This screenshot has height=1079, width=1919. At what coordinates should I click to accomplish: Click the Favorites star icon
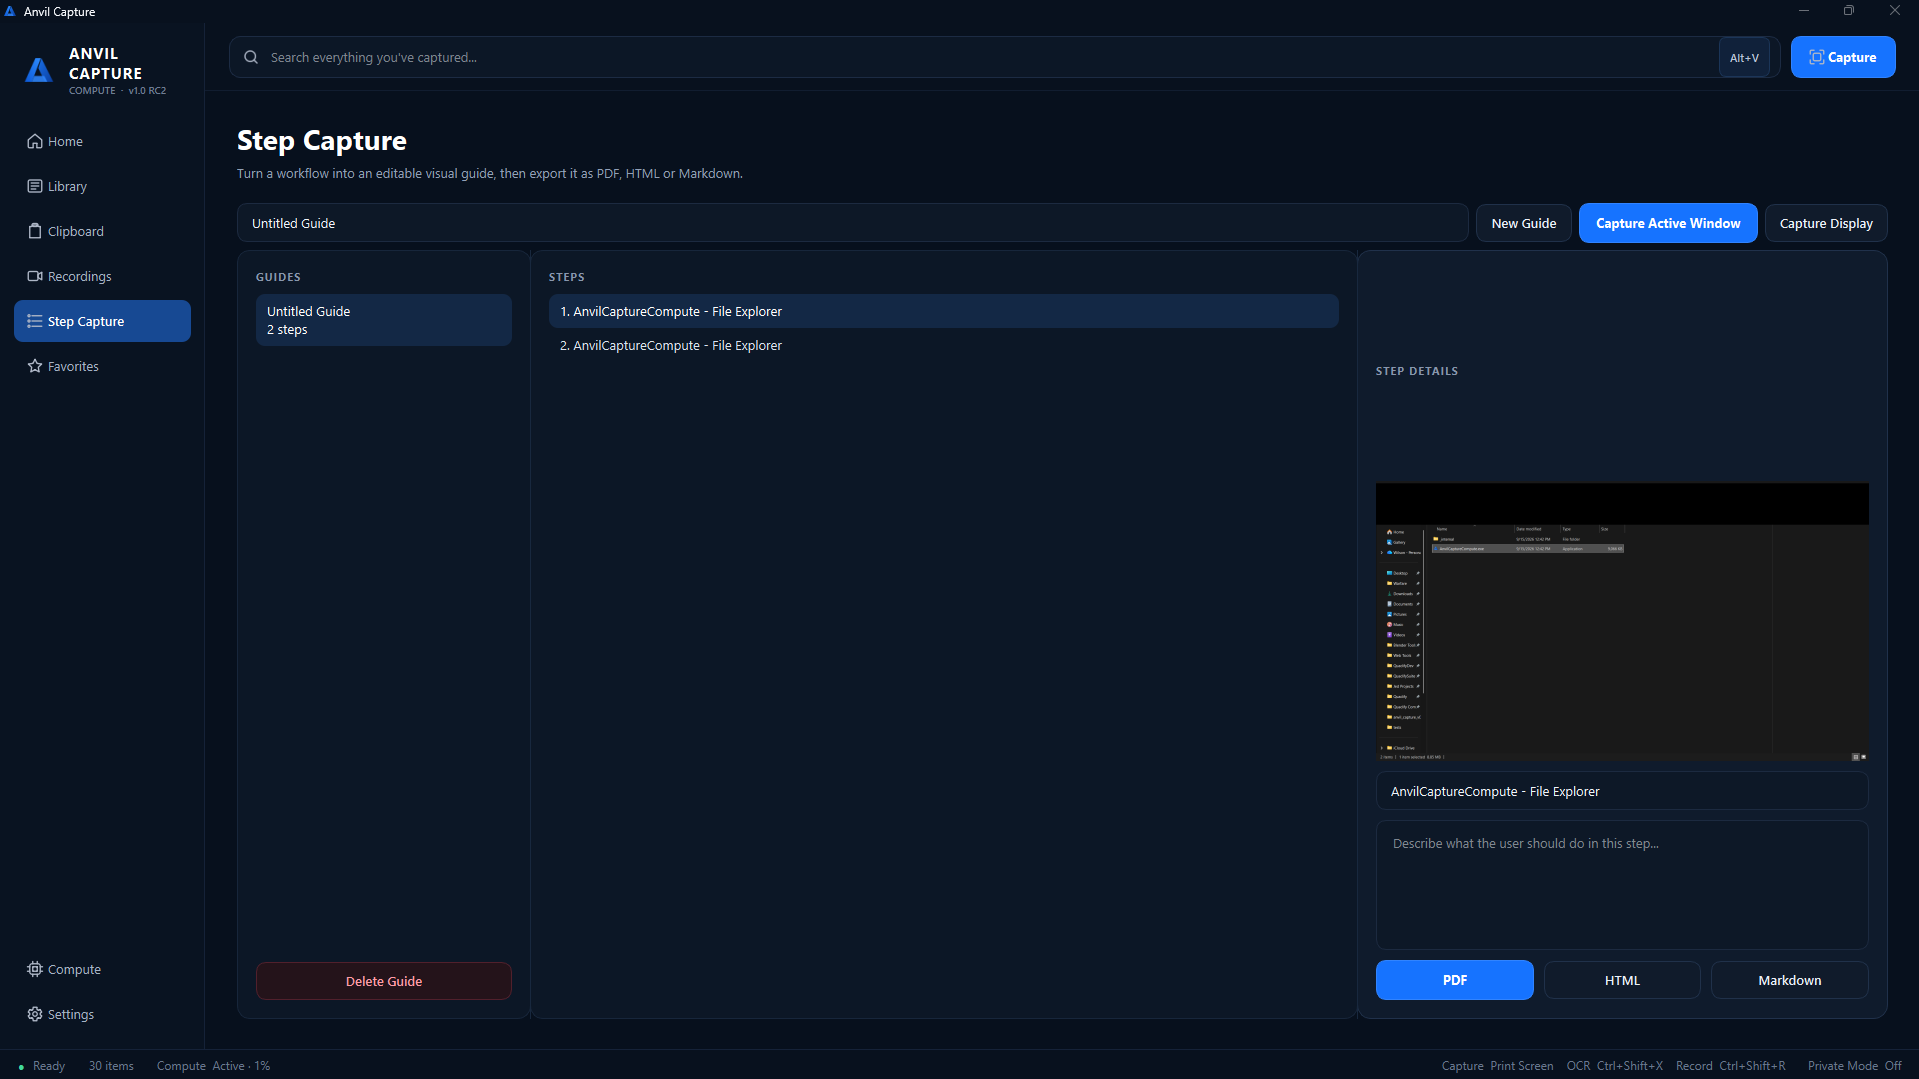tap(35, 366)
